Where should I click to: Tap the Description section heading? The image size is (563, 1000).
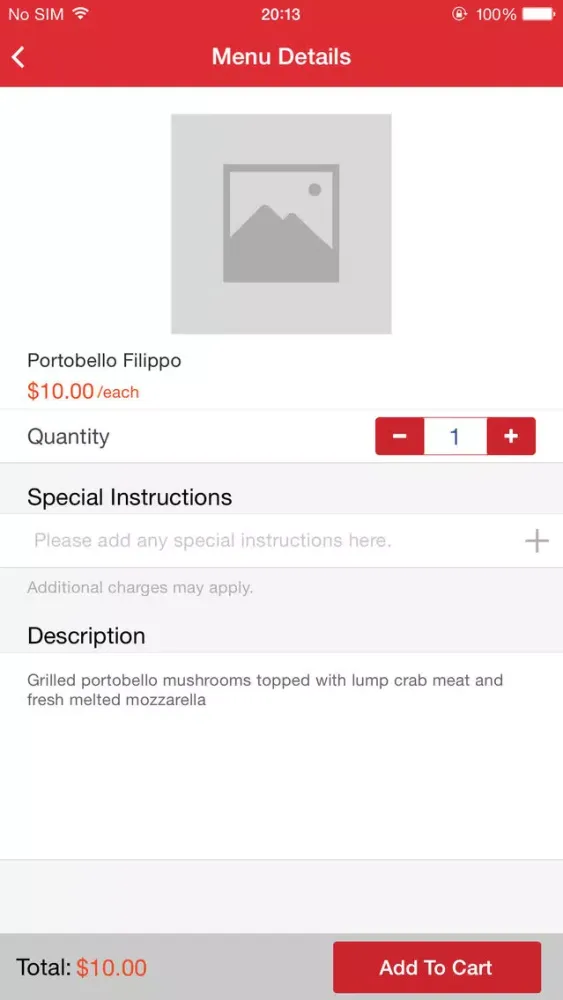pyautogui.click(x=86, y=636)
